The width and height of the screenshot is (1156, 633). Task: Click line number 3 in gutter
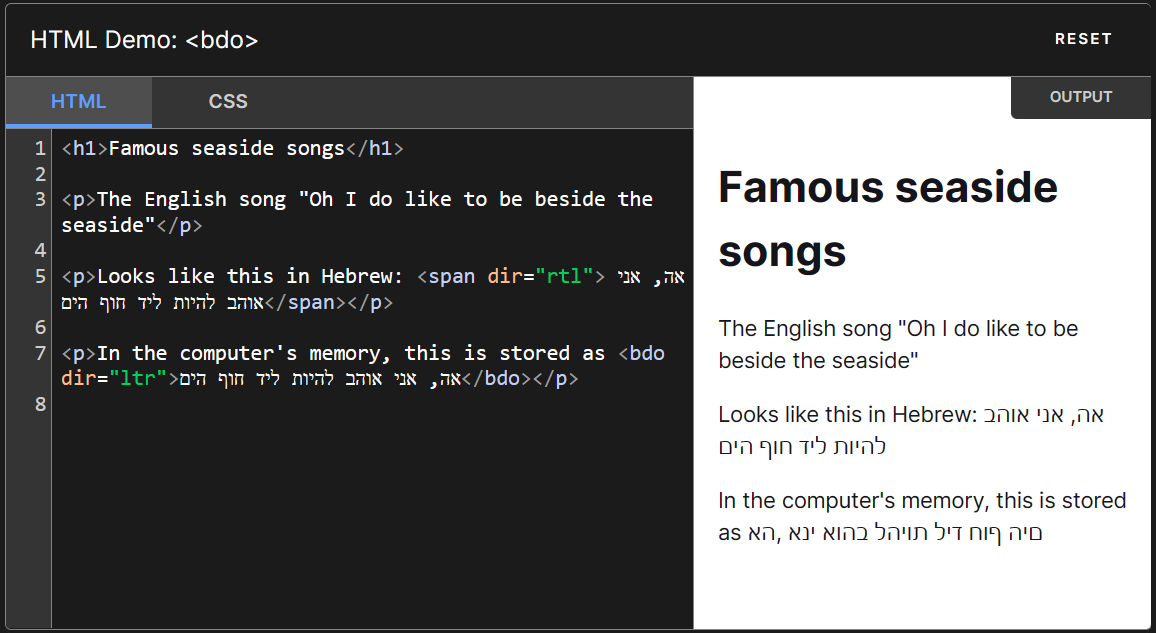tap(40, 200)
